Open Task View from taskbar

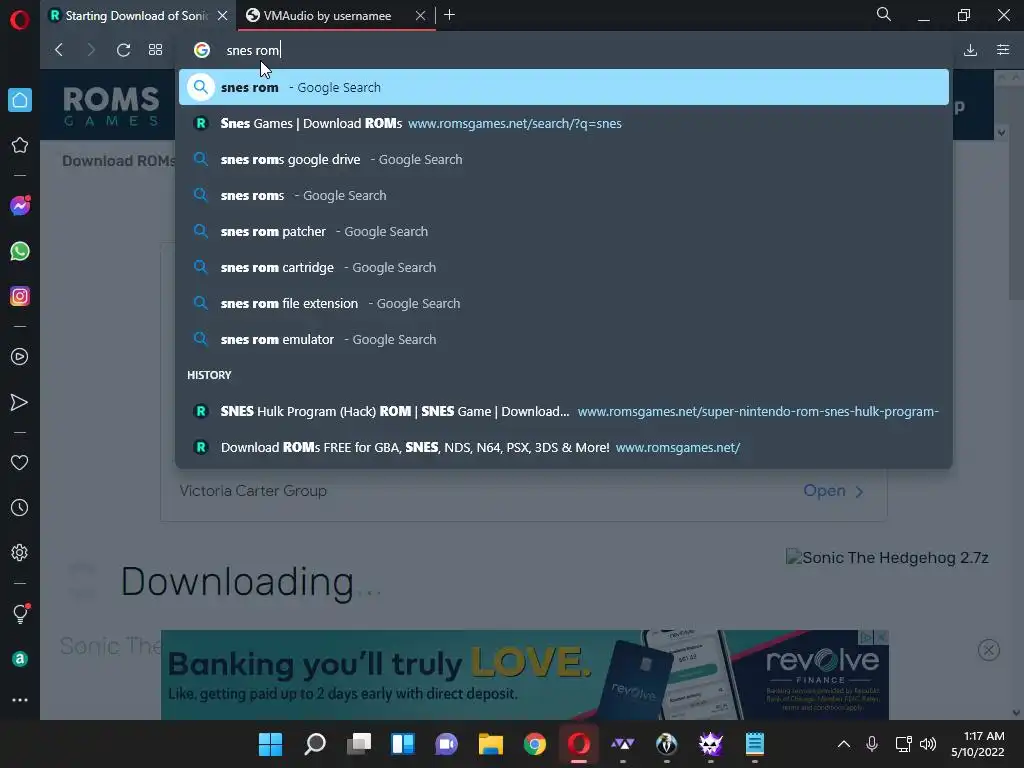(359, 744)
